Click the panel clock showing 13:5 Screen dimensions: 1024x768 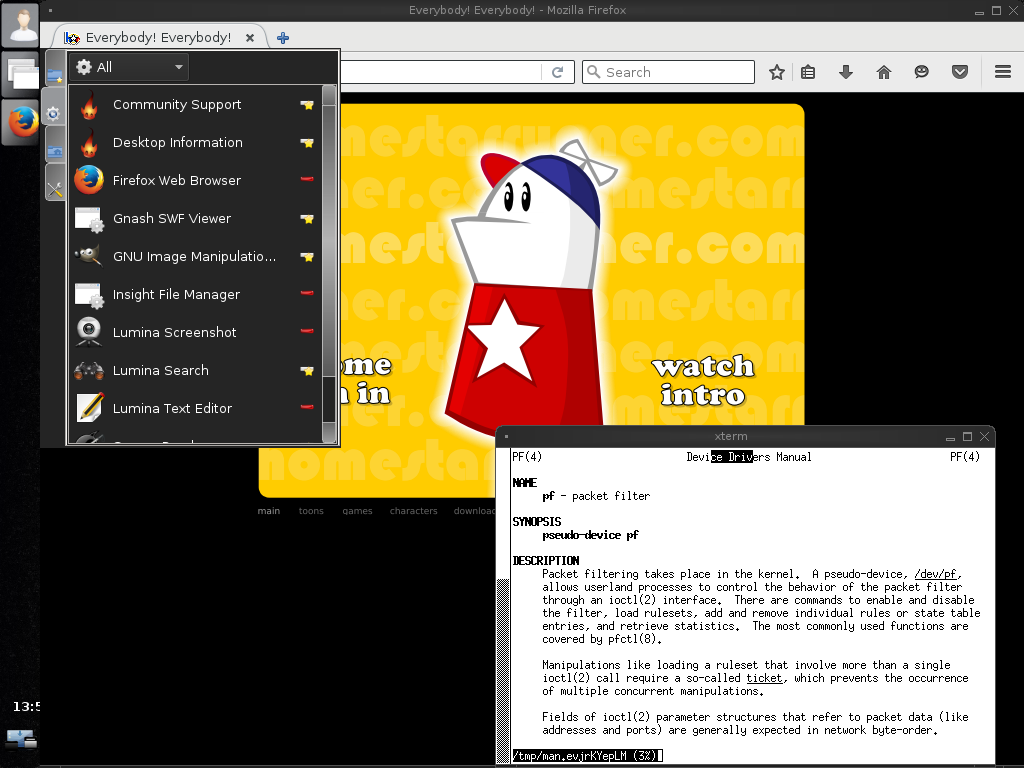[26, 707]
